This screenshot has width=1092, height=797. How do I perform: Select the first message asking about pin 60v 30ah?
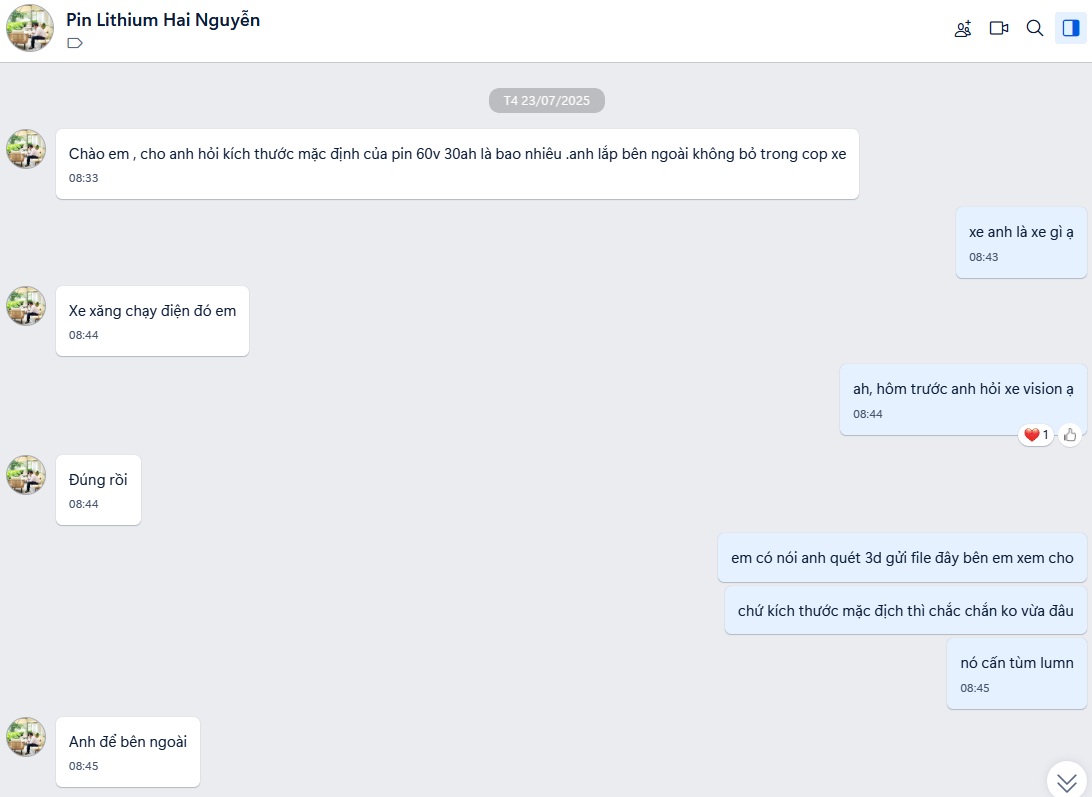[x=457, y=154]
